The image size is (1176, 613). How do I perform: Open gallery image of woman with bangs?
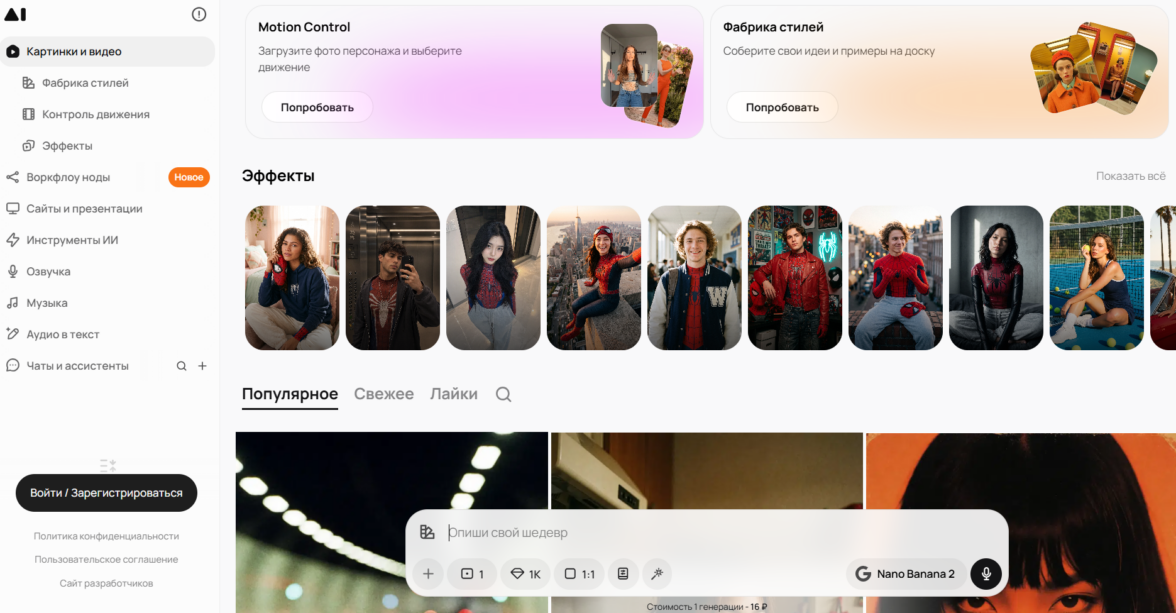pos(1021,522)
